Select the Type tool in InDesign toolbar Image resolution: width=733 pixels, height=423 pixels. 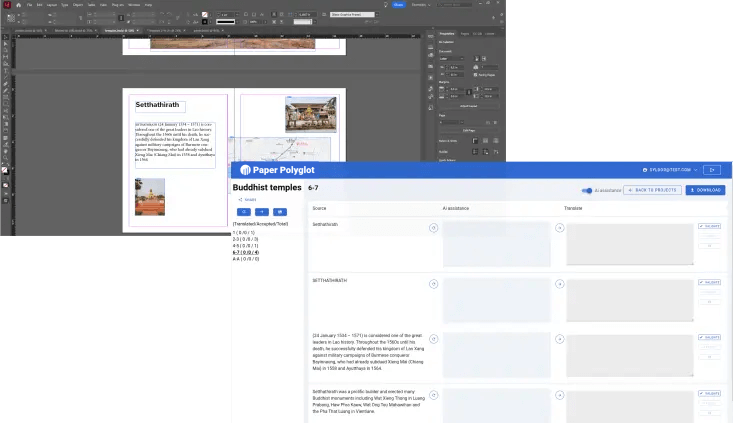[x=6, y=71]
